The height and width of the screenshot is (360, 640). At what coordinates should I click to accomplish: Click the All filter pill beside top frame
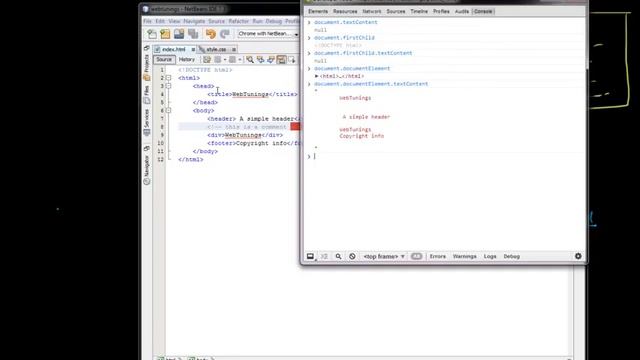click(416, 256)
